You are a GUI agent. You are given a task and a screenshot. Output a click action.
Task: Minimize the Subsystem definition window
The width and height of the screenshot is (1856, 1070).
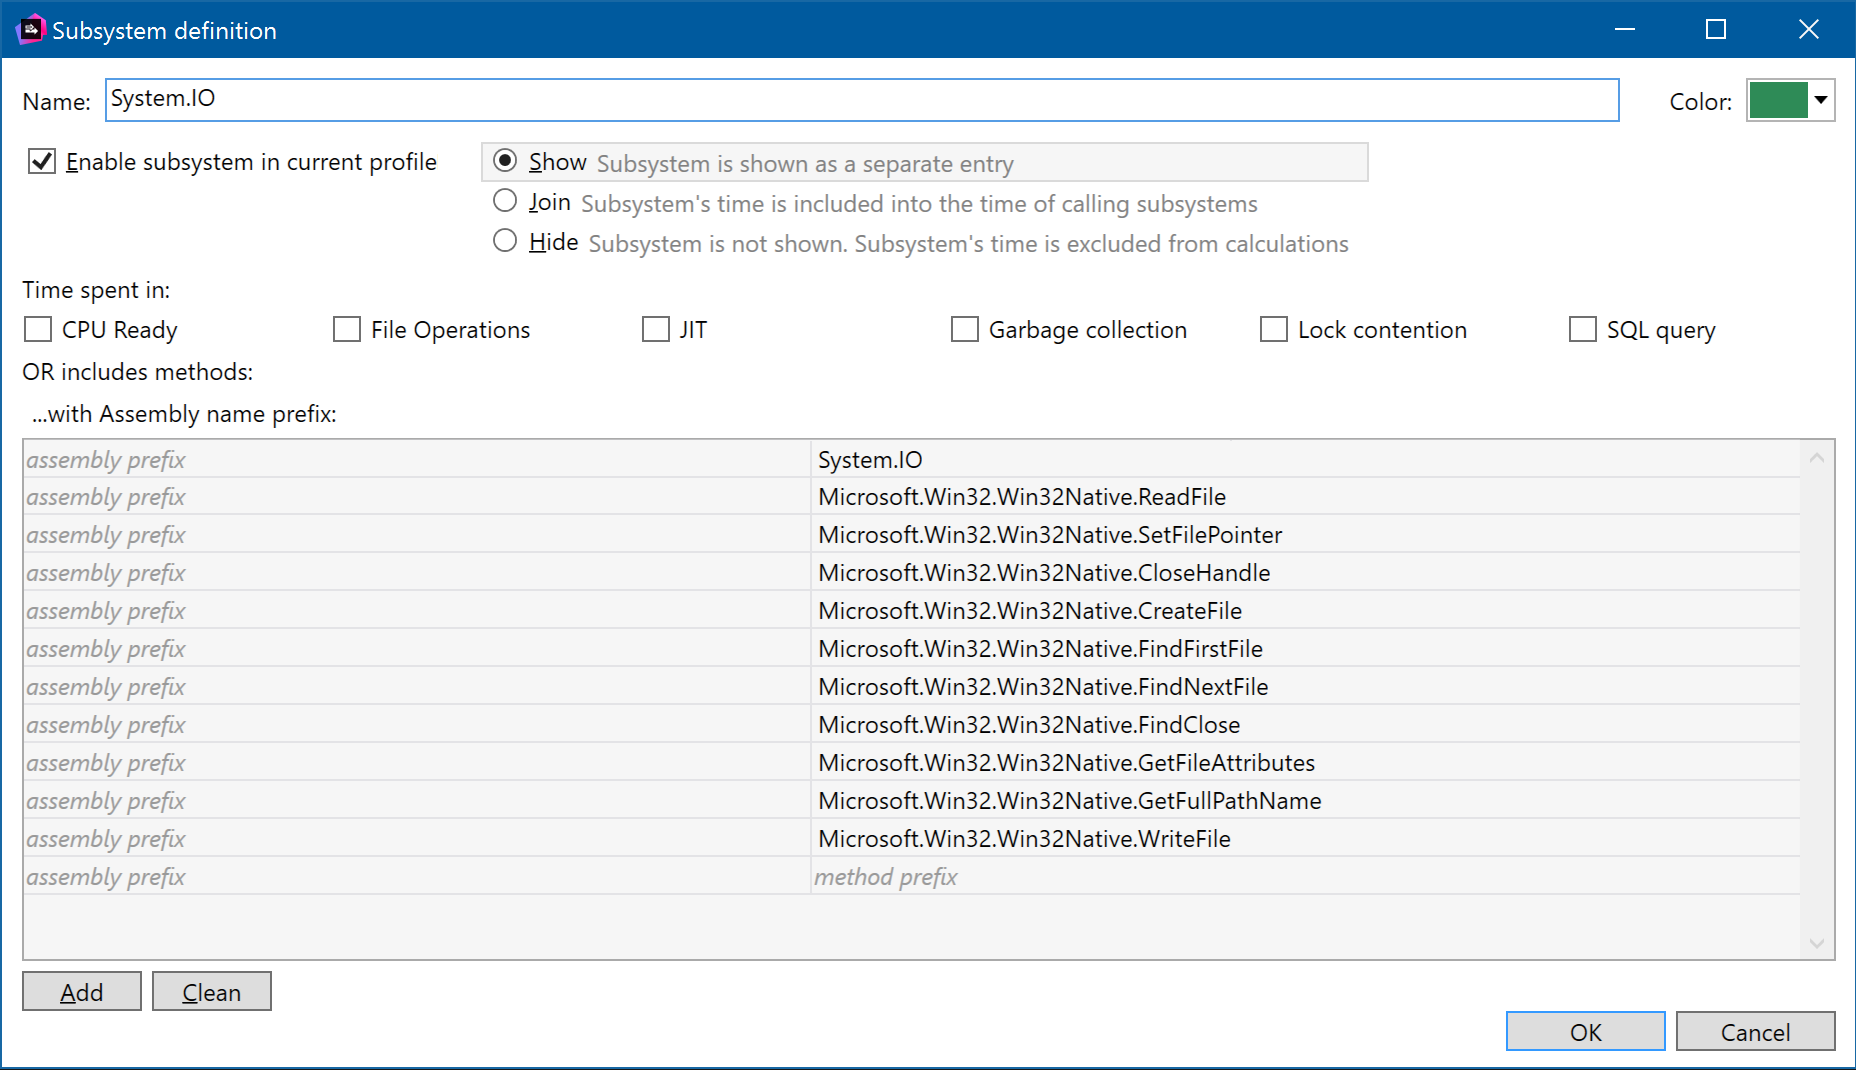(1625, 29)
